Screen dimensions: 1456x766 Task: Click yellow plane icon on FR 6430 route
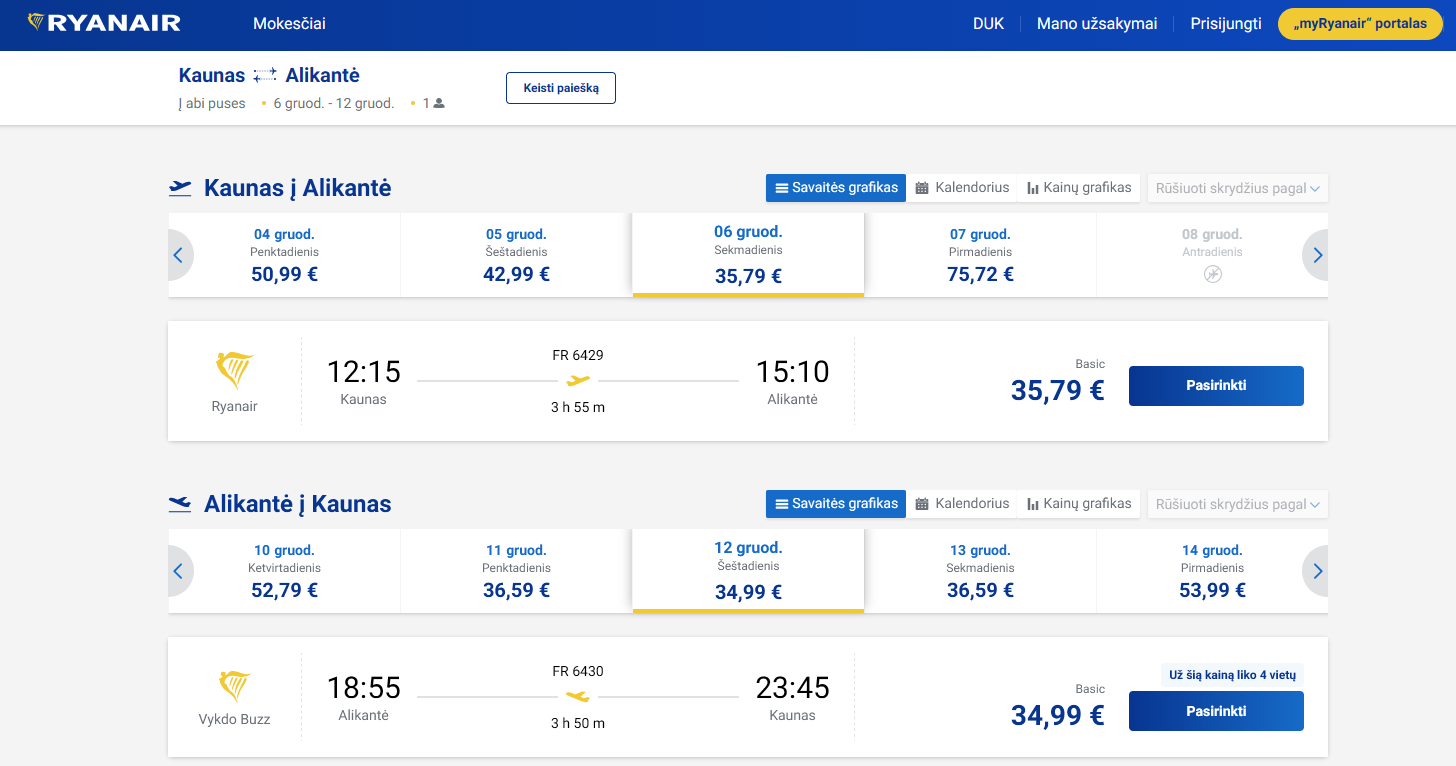(578, 697)
